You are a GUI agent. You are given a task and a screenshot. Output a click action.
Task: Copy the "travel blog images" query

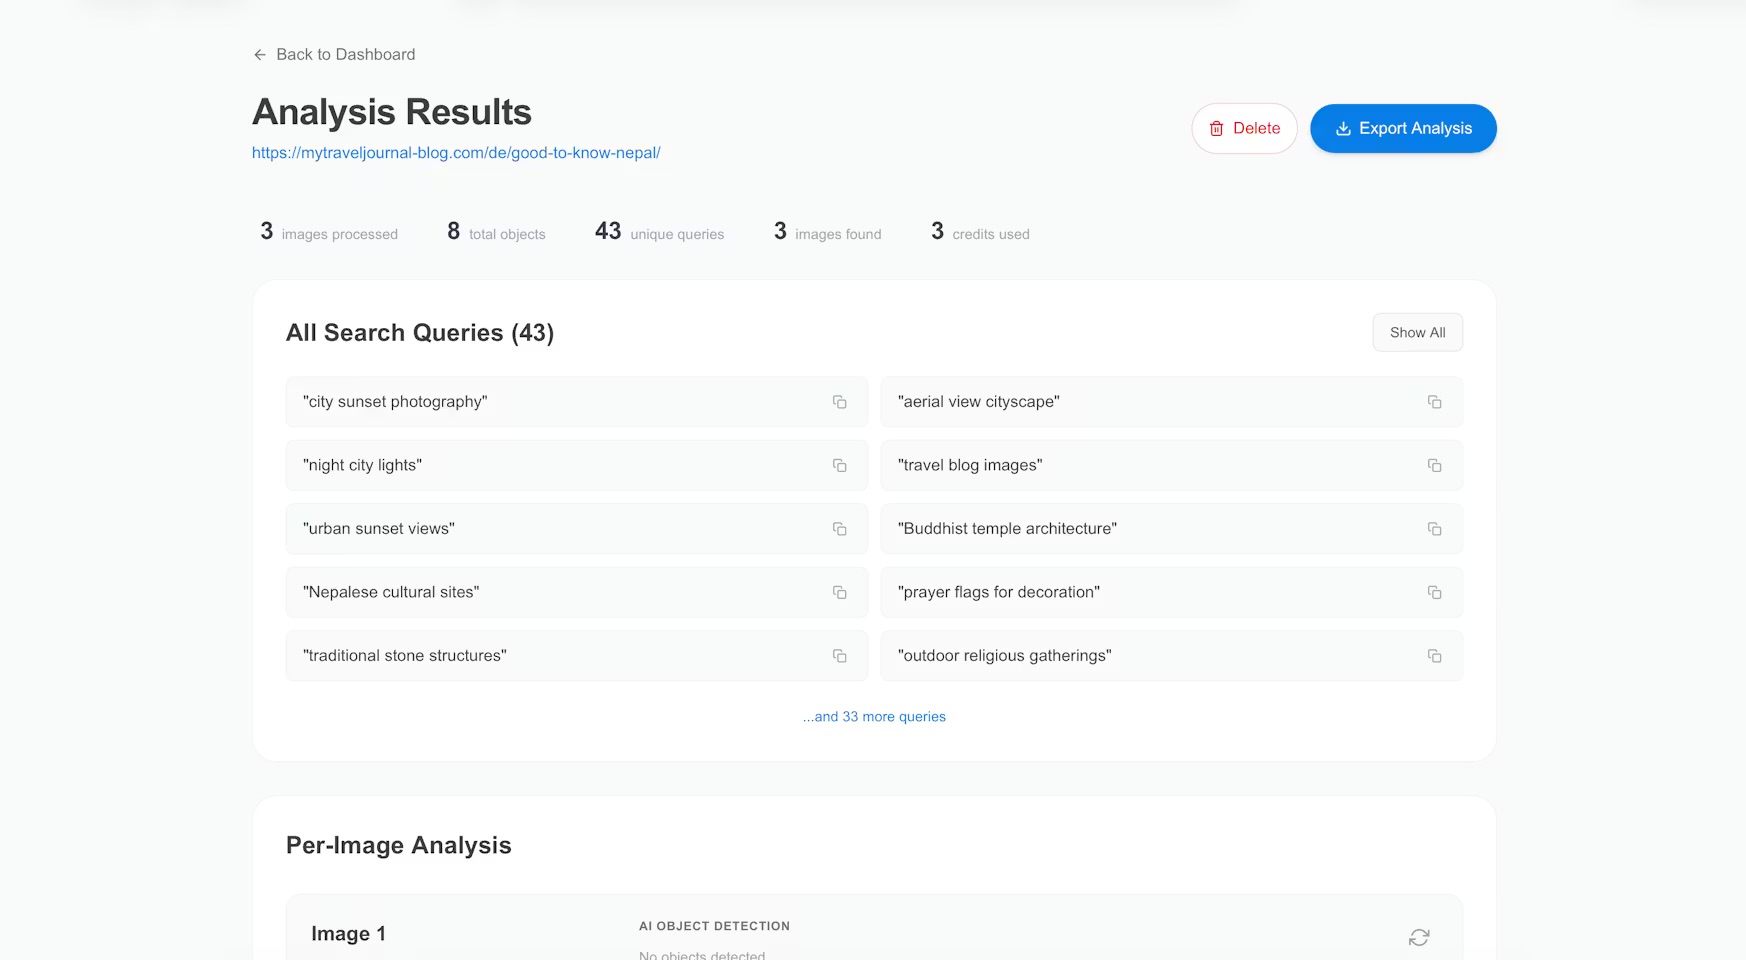coord(1434,466)
